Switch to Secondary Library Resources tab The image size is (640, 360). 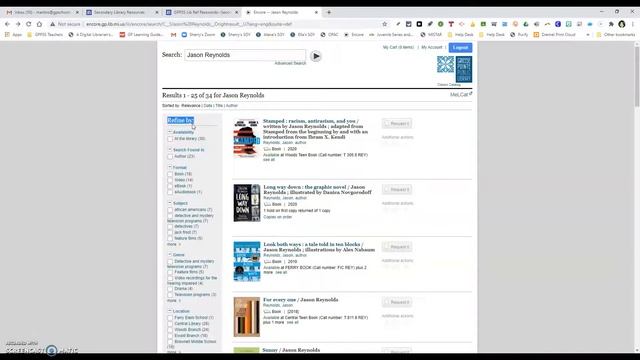(121, 12)
